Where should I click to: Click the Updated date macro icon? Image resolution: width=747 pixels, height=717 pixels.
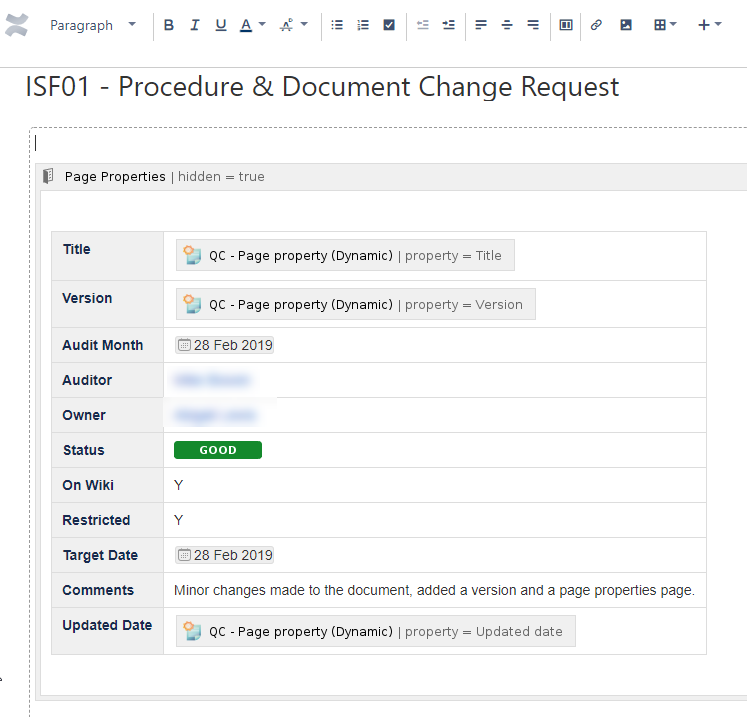click(x=192, y=631)
